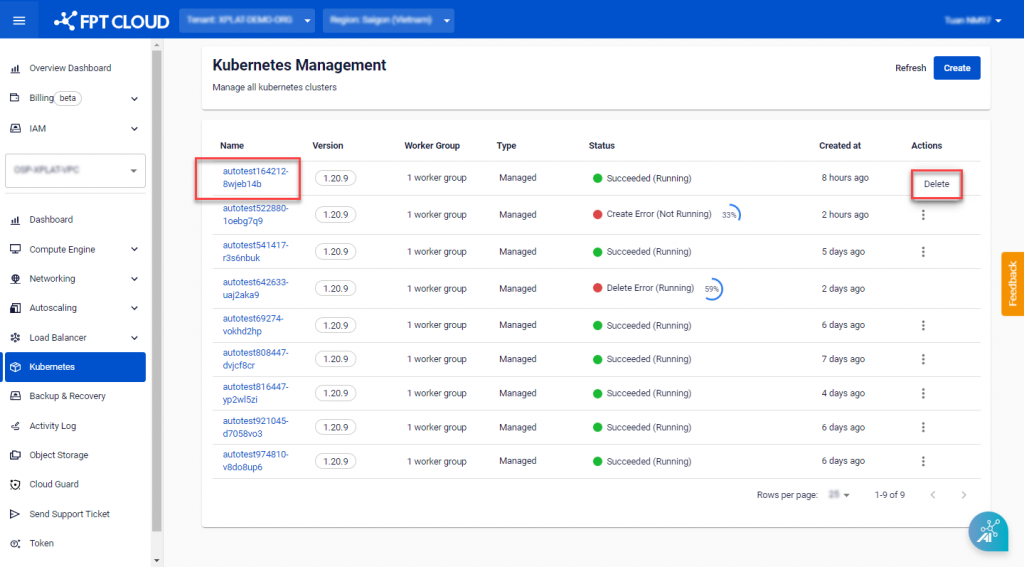
Task: Open three-dot menu for autotest522880 cluster
Action: pyautogui.click(x=923, y=215)
